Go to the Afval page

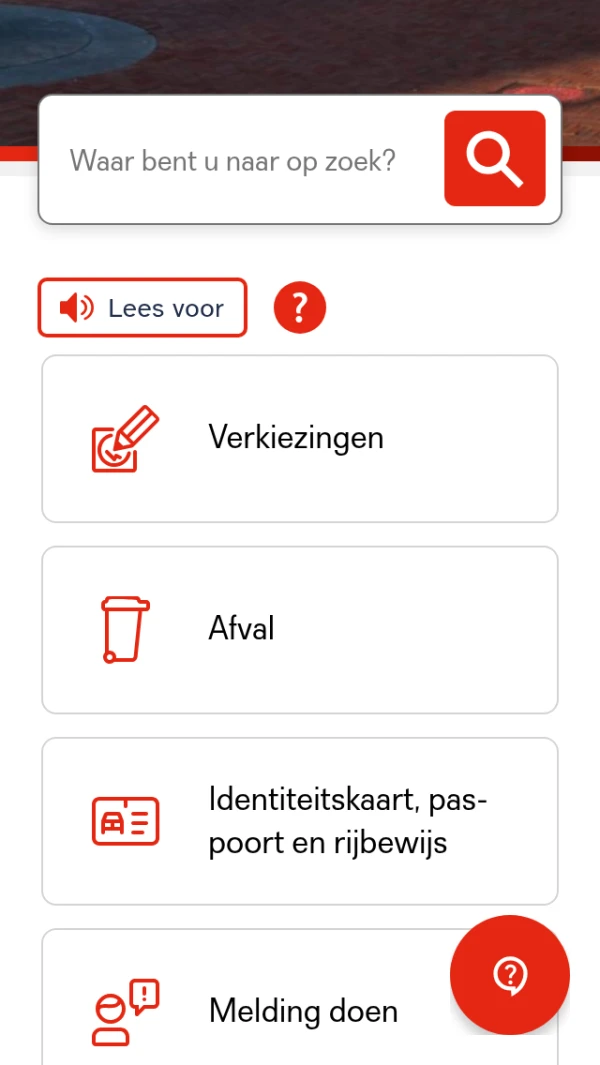[x=241, y=628]
